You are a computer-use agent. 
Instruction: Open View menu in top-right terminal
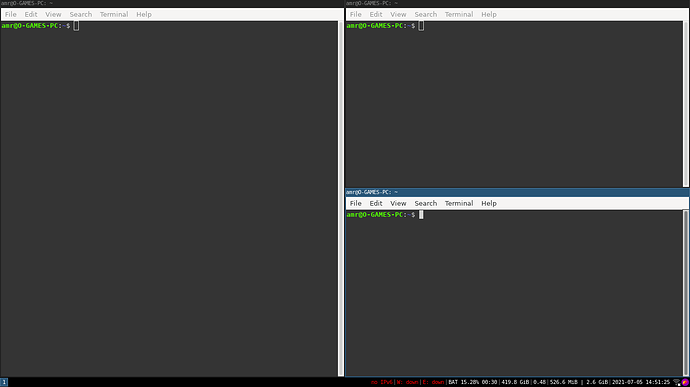pos(398,15)
